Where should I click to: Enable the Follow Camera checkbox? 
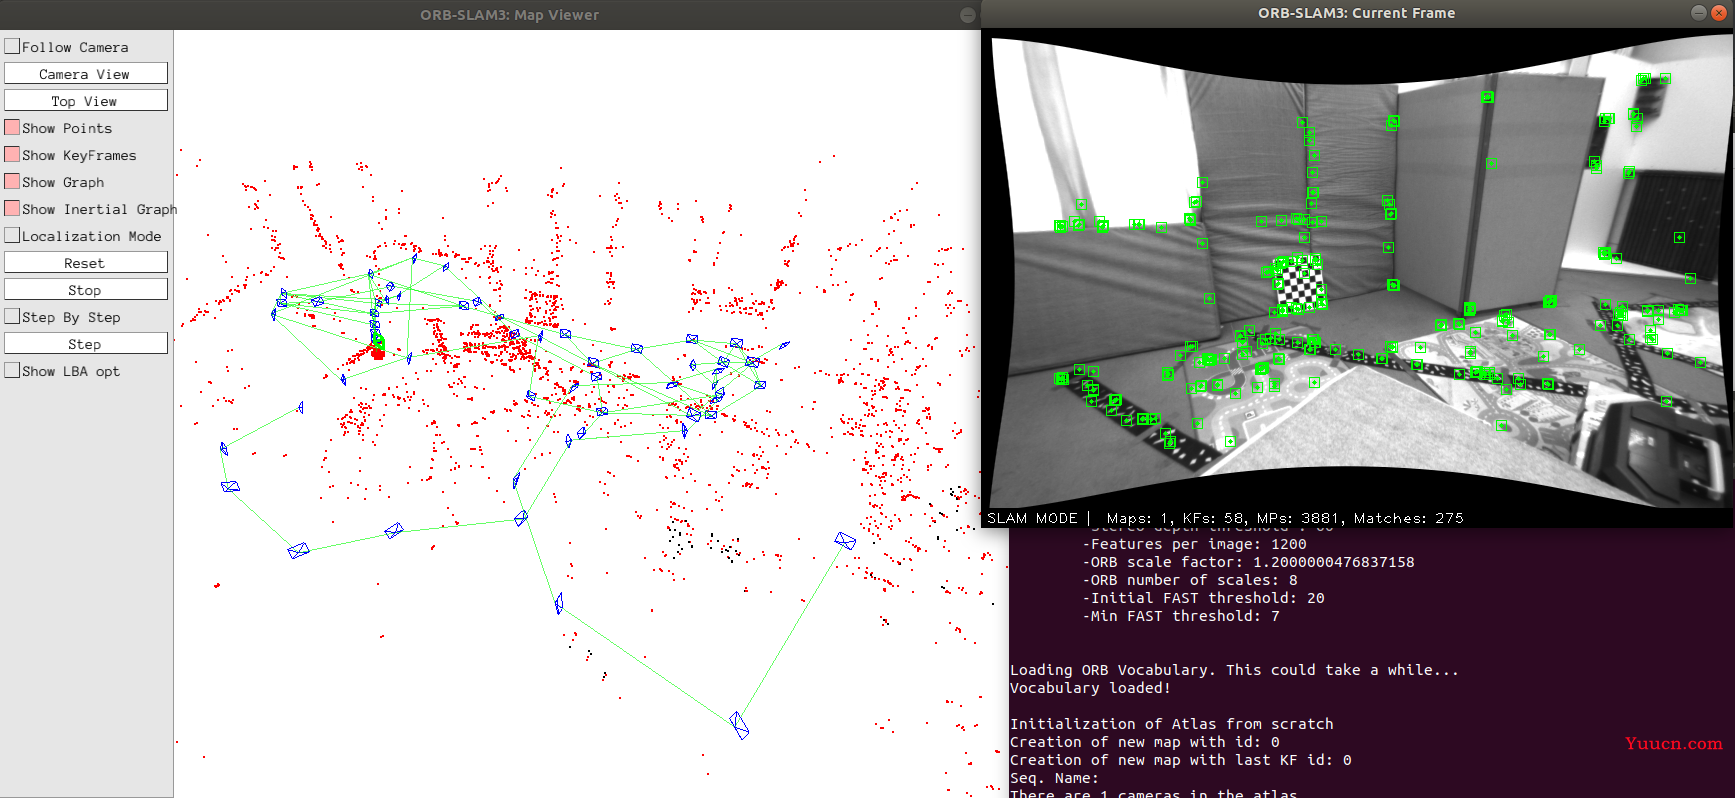(12, 46)
